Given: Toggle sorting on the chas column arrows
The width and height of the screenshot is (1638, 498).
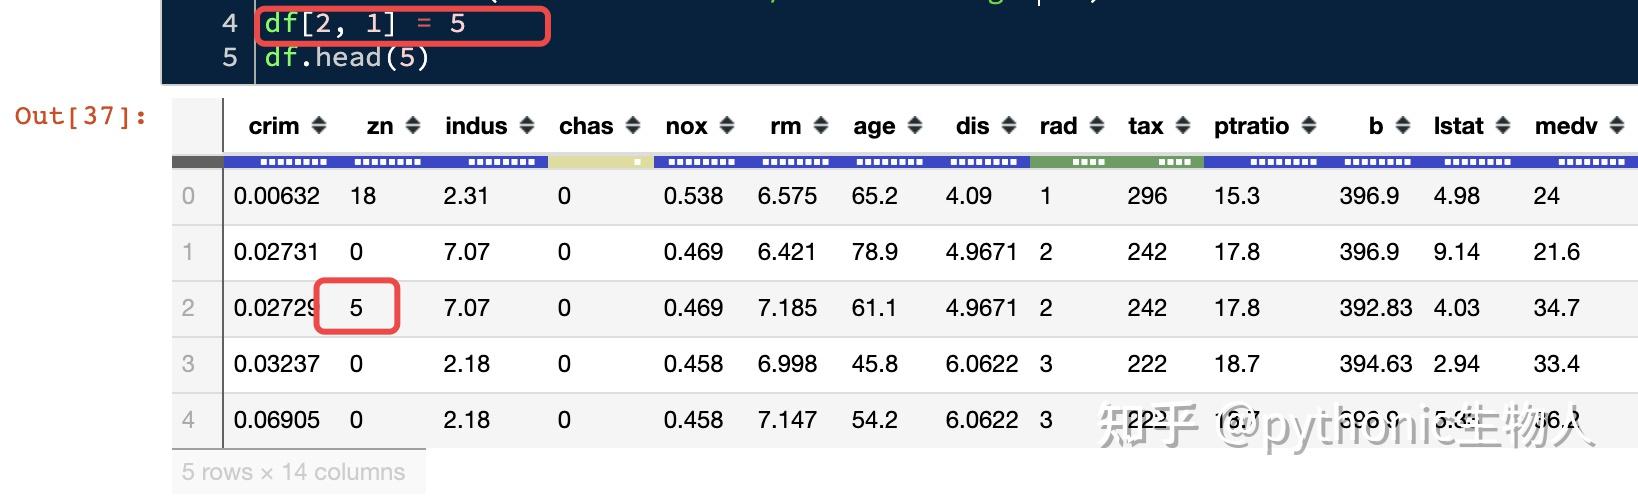Looking at the screenshot, I should tap(632, 126).
